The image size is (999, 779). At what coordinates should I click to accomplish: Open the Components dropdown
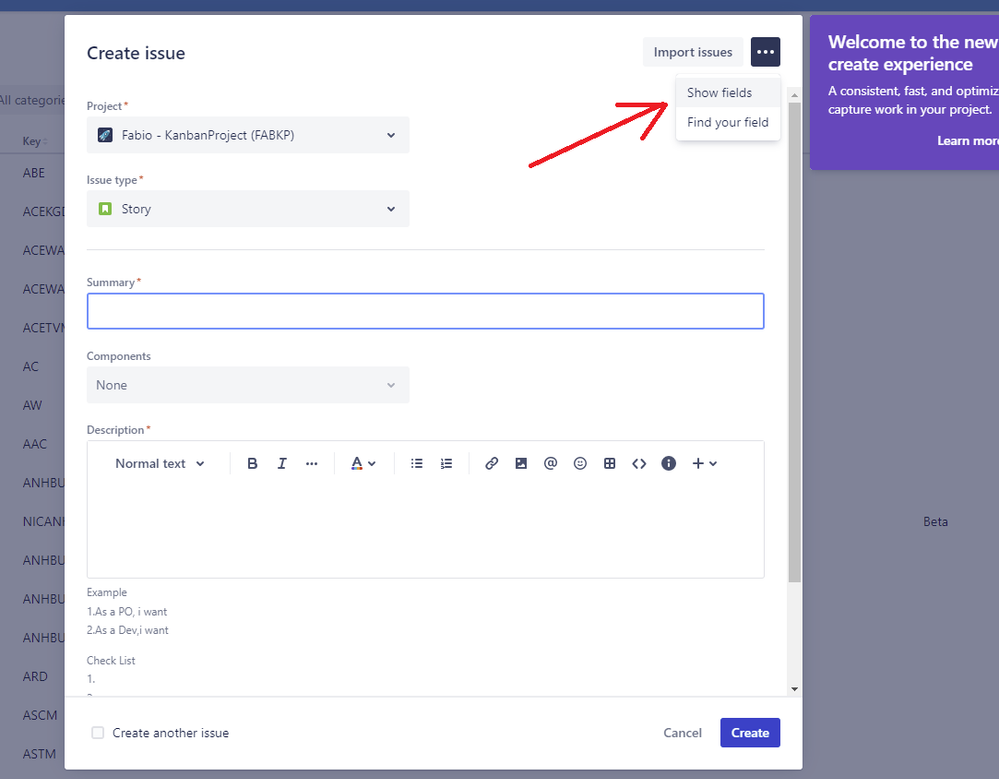[248, 385]
